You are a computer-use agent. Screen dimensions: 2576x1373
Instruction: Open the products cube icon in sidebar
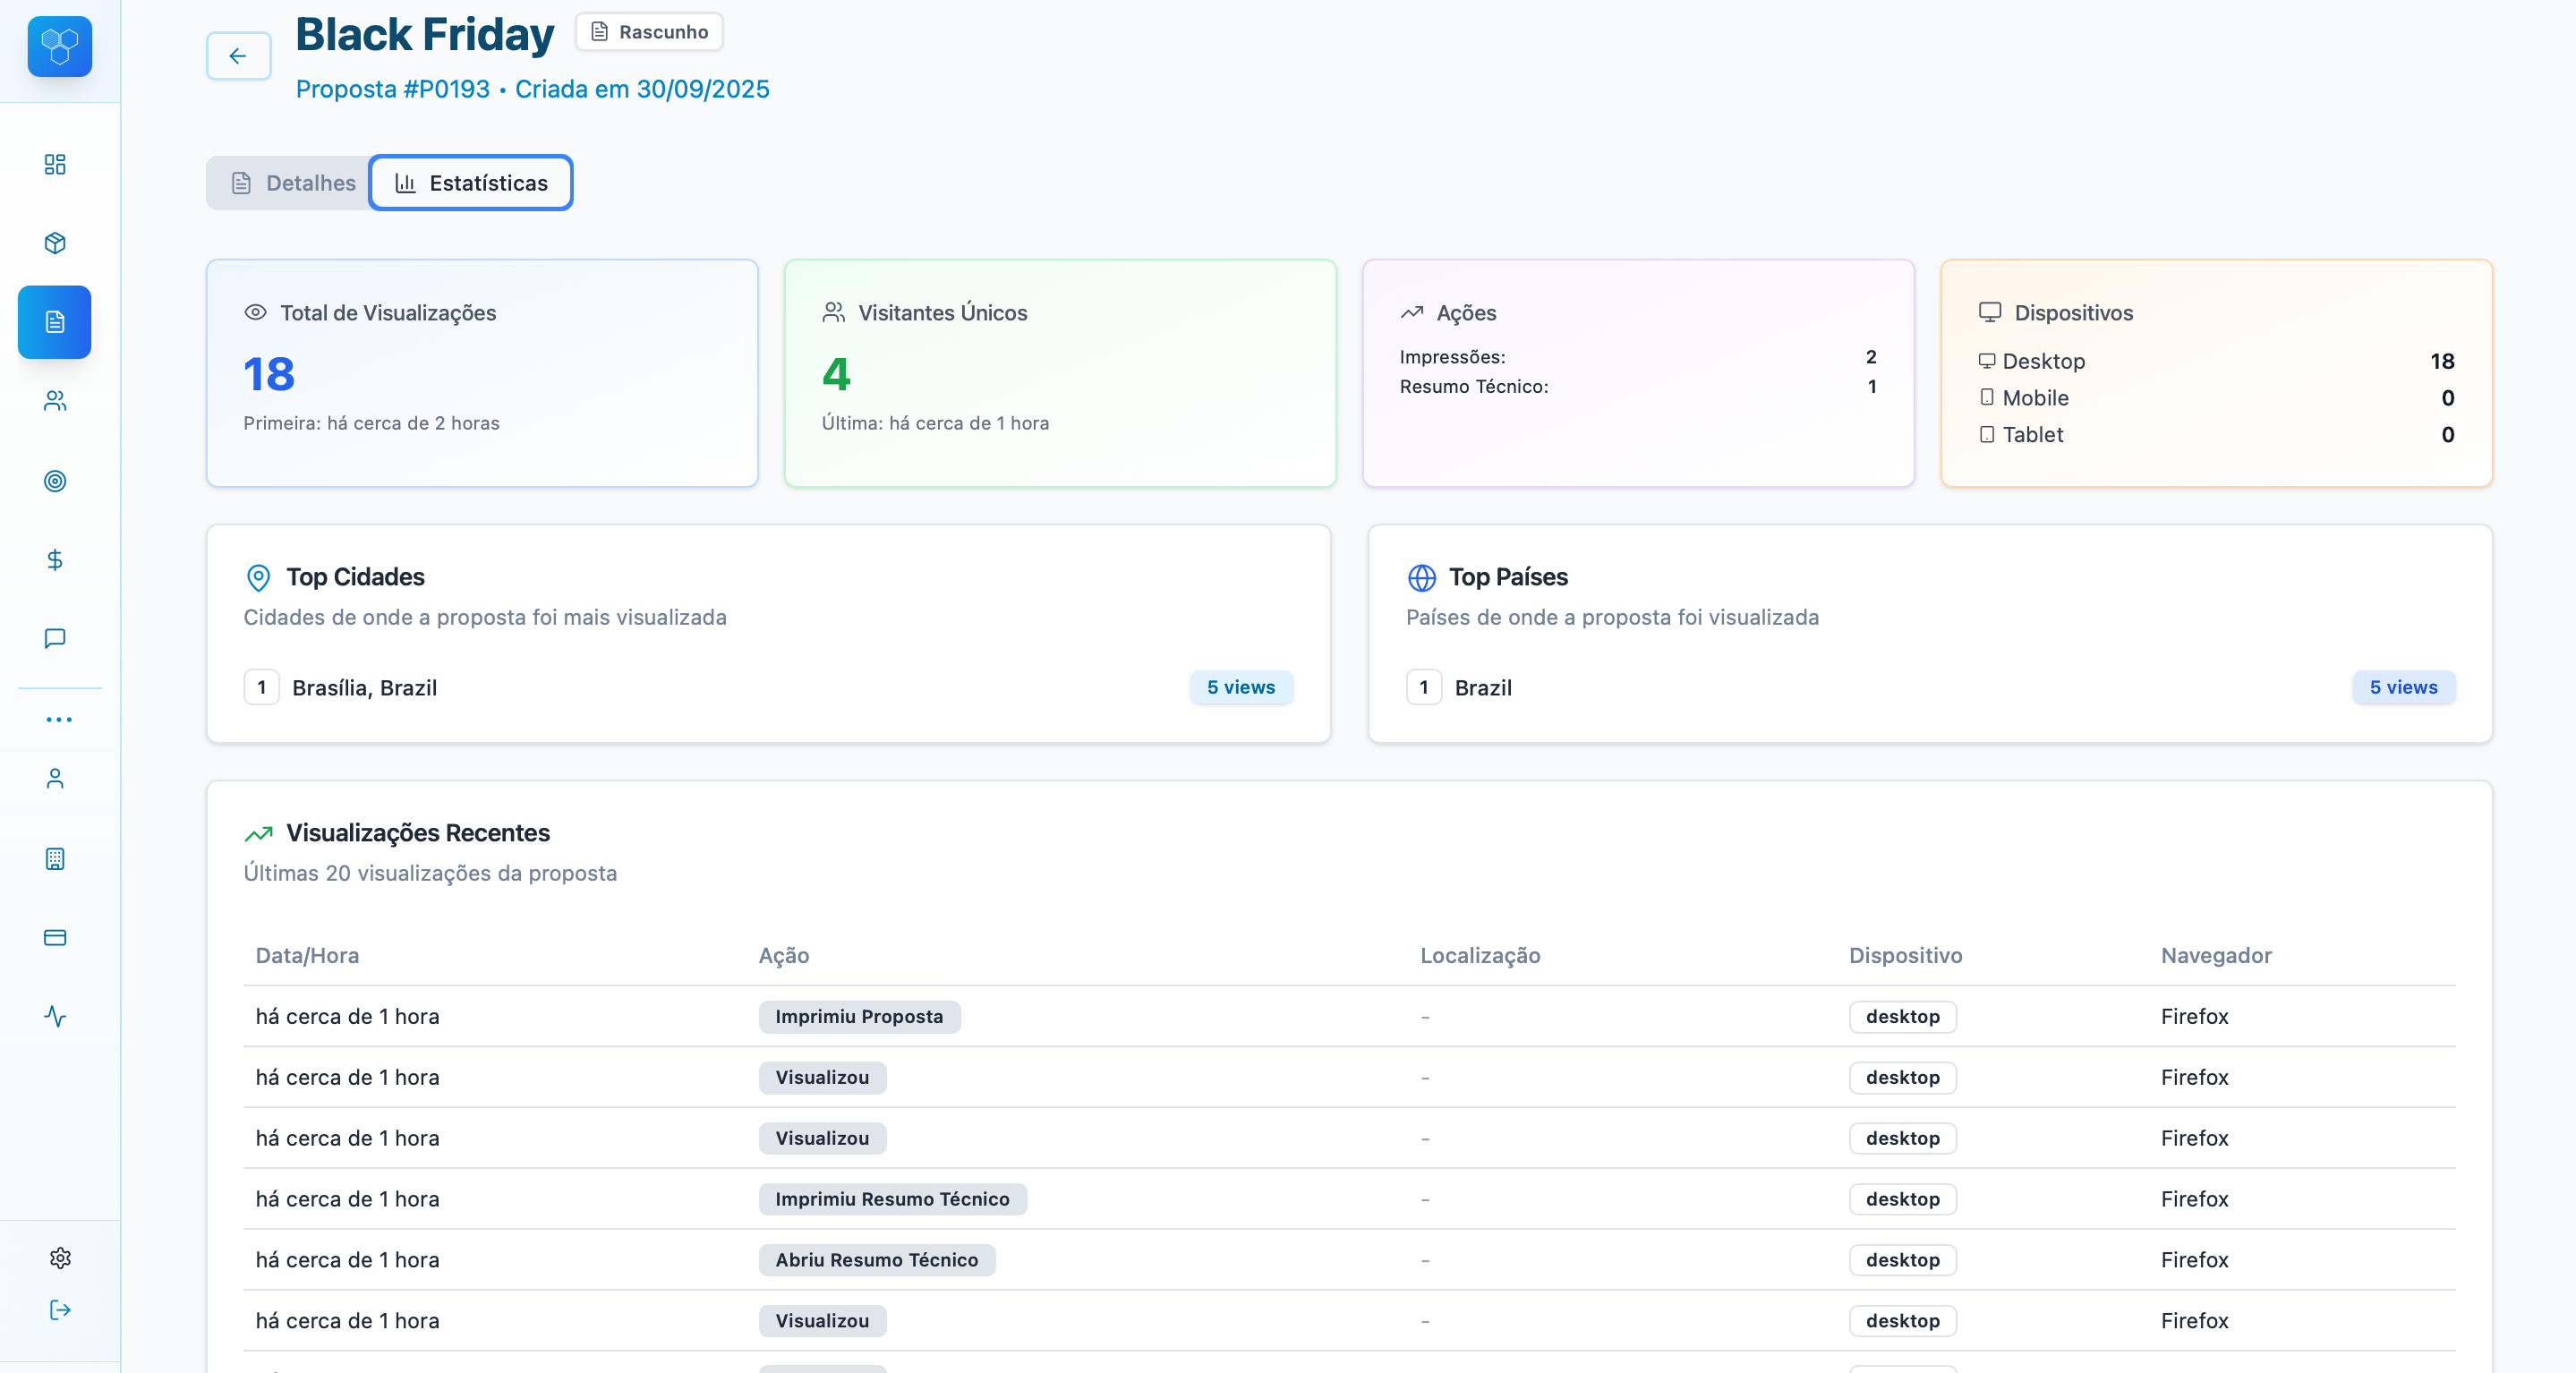tap(55, 243)
